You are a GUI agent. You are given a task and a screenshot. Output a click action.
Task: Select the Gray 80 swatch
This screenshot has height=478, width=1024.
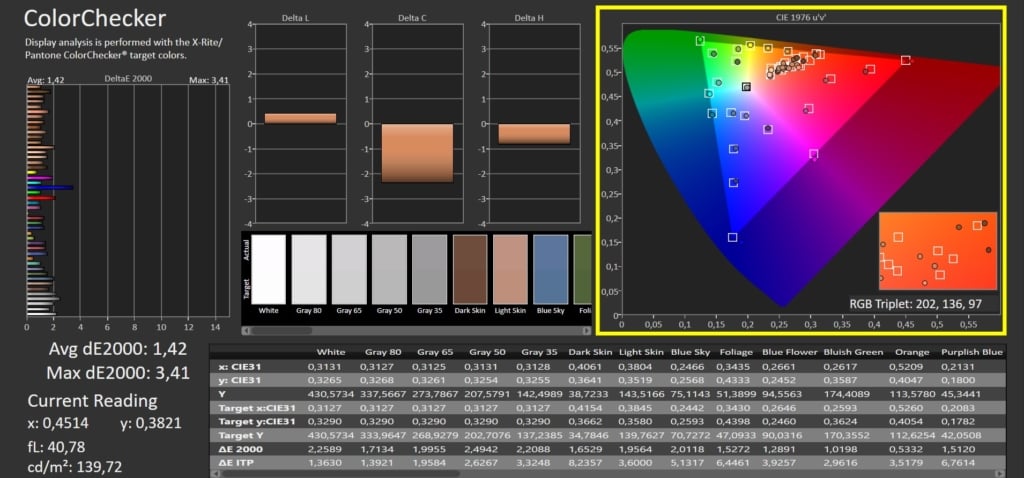coord(309,270)
